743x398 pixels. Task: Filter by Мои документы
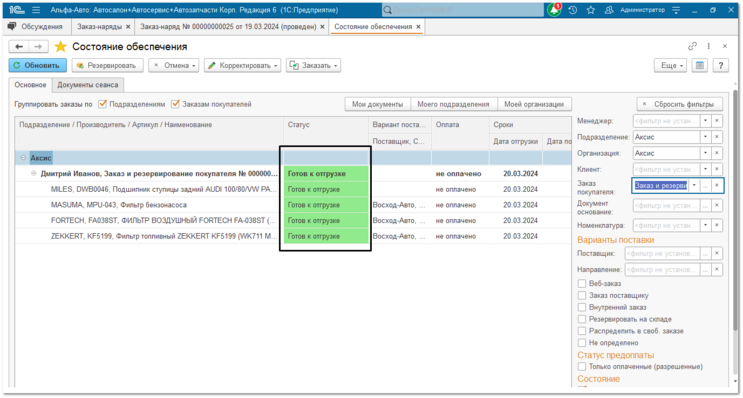pyautogui.click(x=378, y=104)
